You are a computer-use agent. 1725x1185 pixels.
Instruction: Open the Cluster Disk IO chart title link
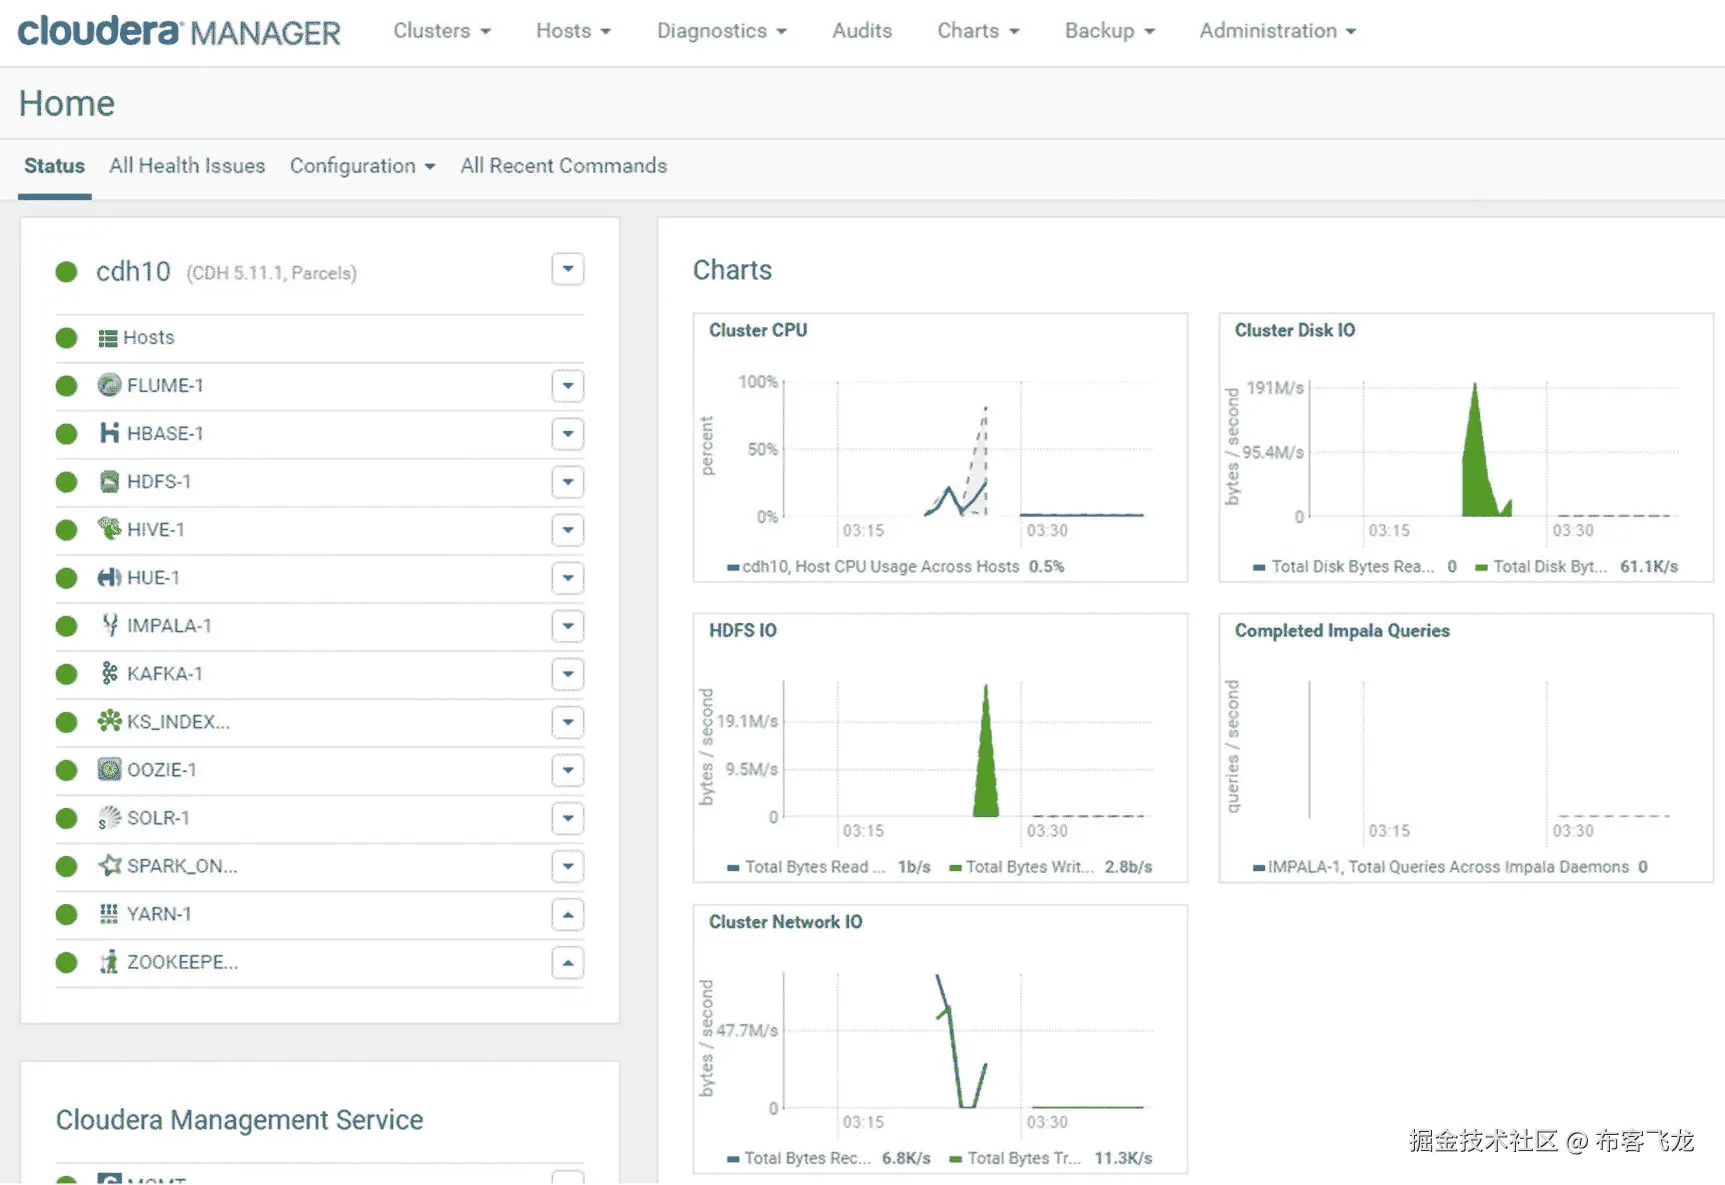[x=1295, y=330]
